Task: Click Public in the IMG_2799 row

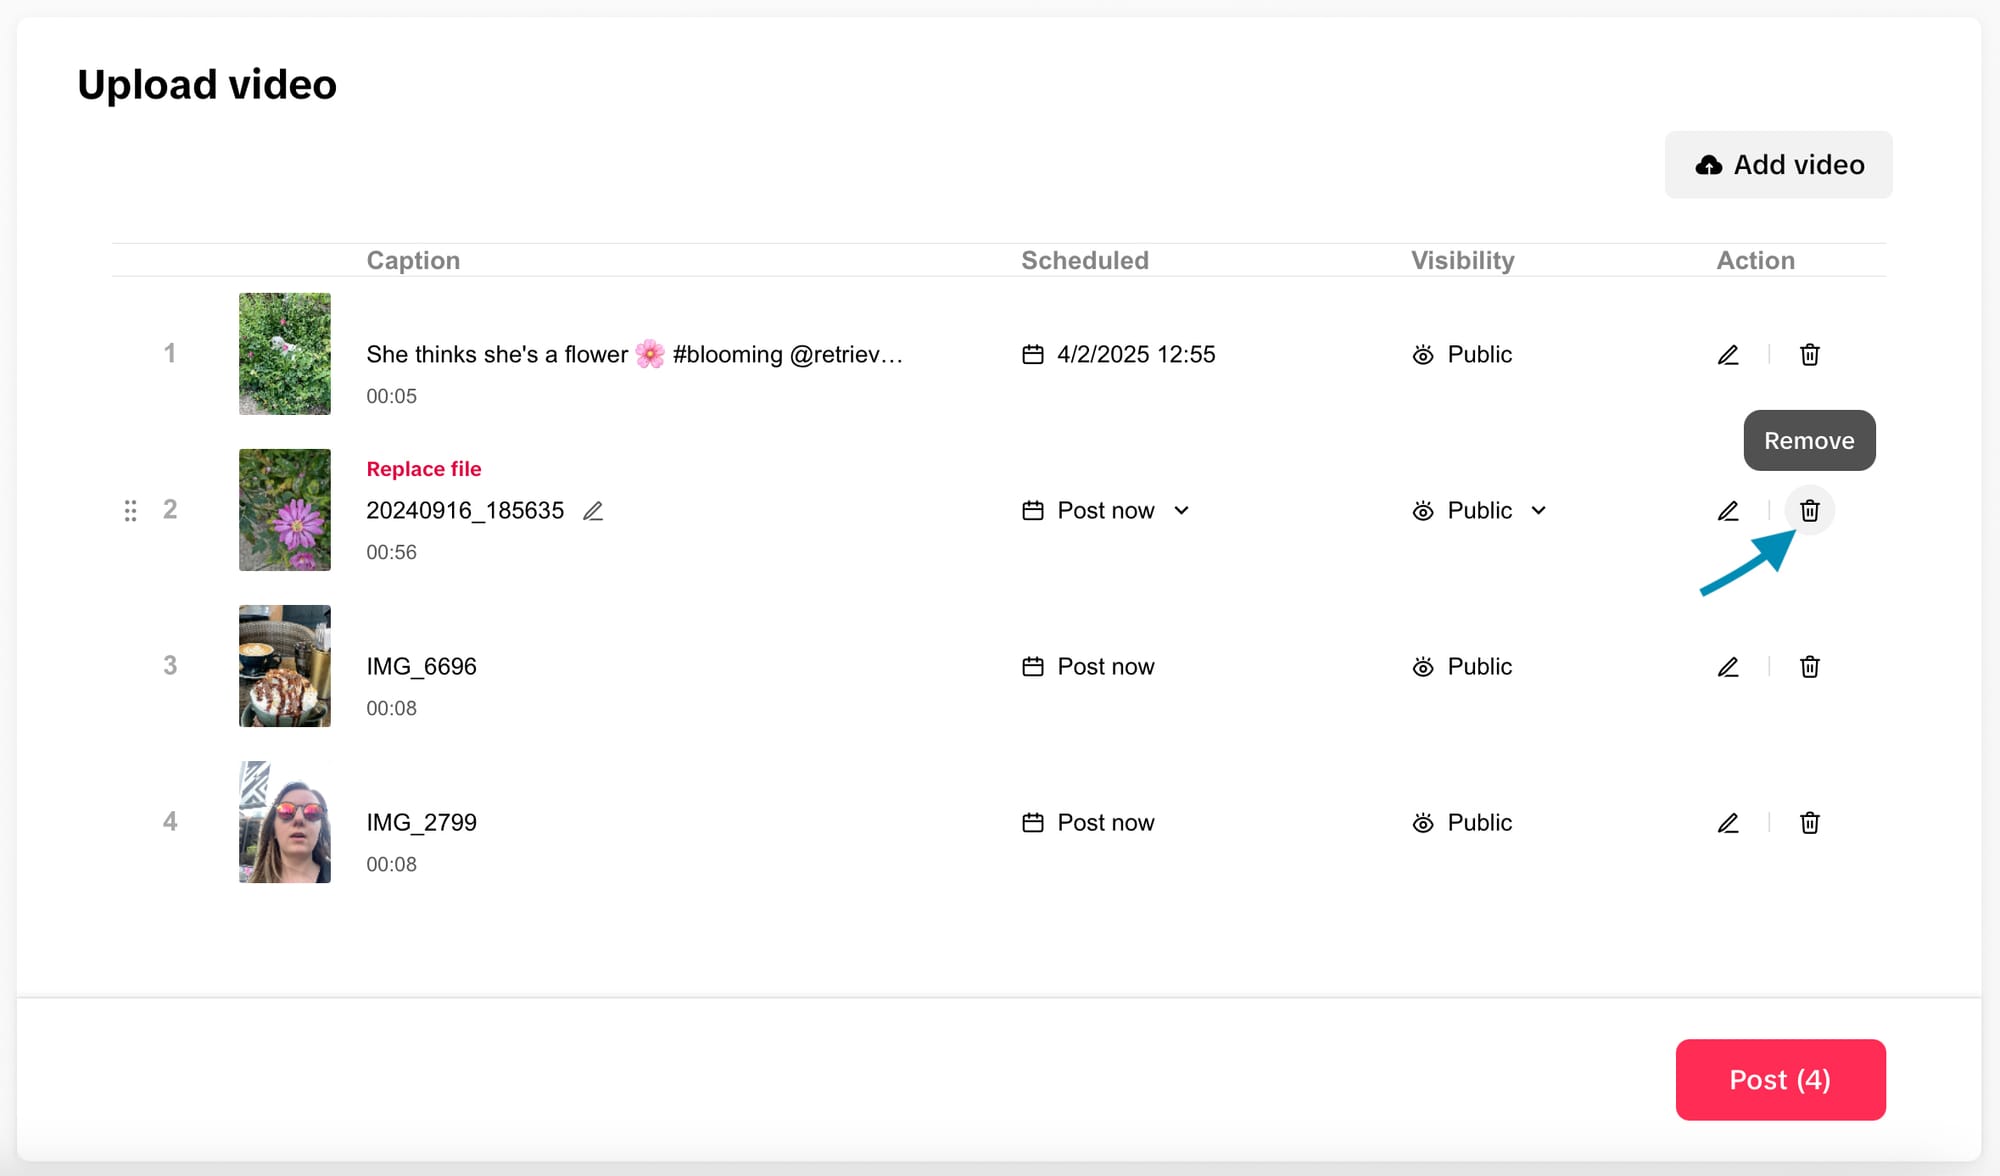Action: pyautogui.click(x=1480, y=823)
